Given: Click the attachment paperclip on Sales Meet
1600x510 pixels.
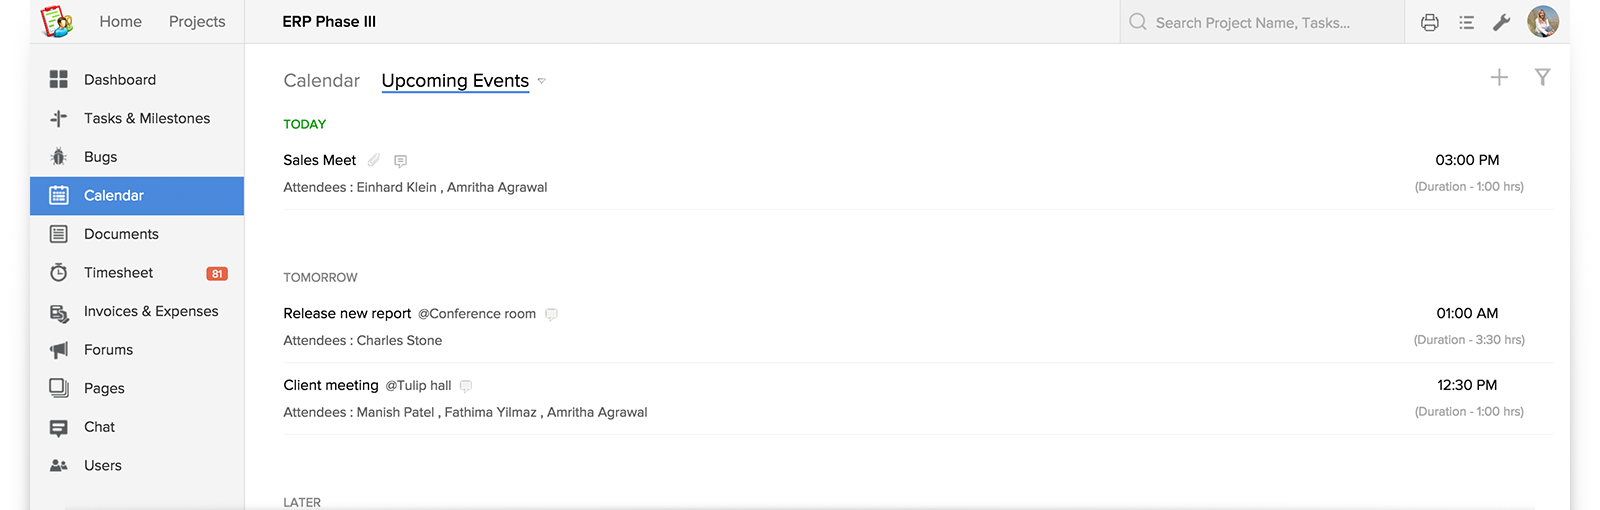Looking at the screenshot, I should tap(374, 160).
